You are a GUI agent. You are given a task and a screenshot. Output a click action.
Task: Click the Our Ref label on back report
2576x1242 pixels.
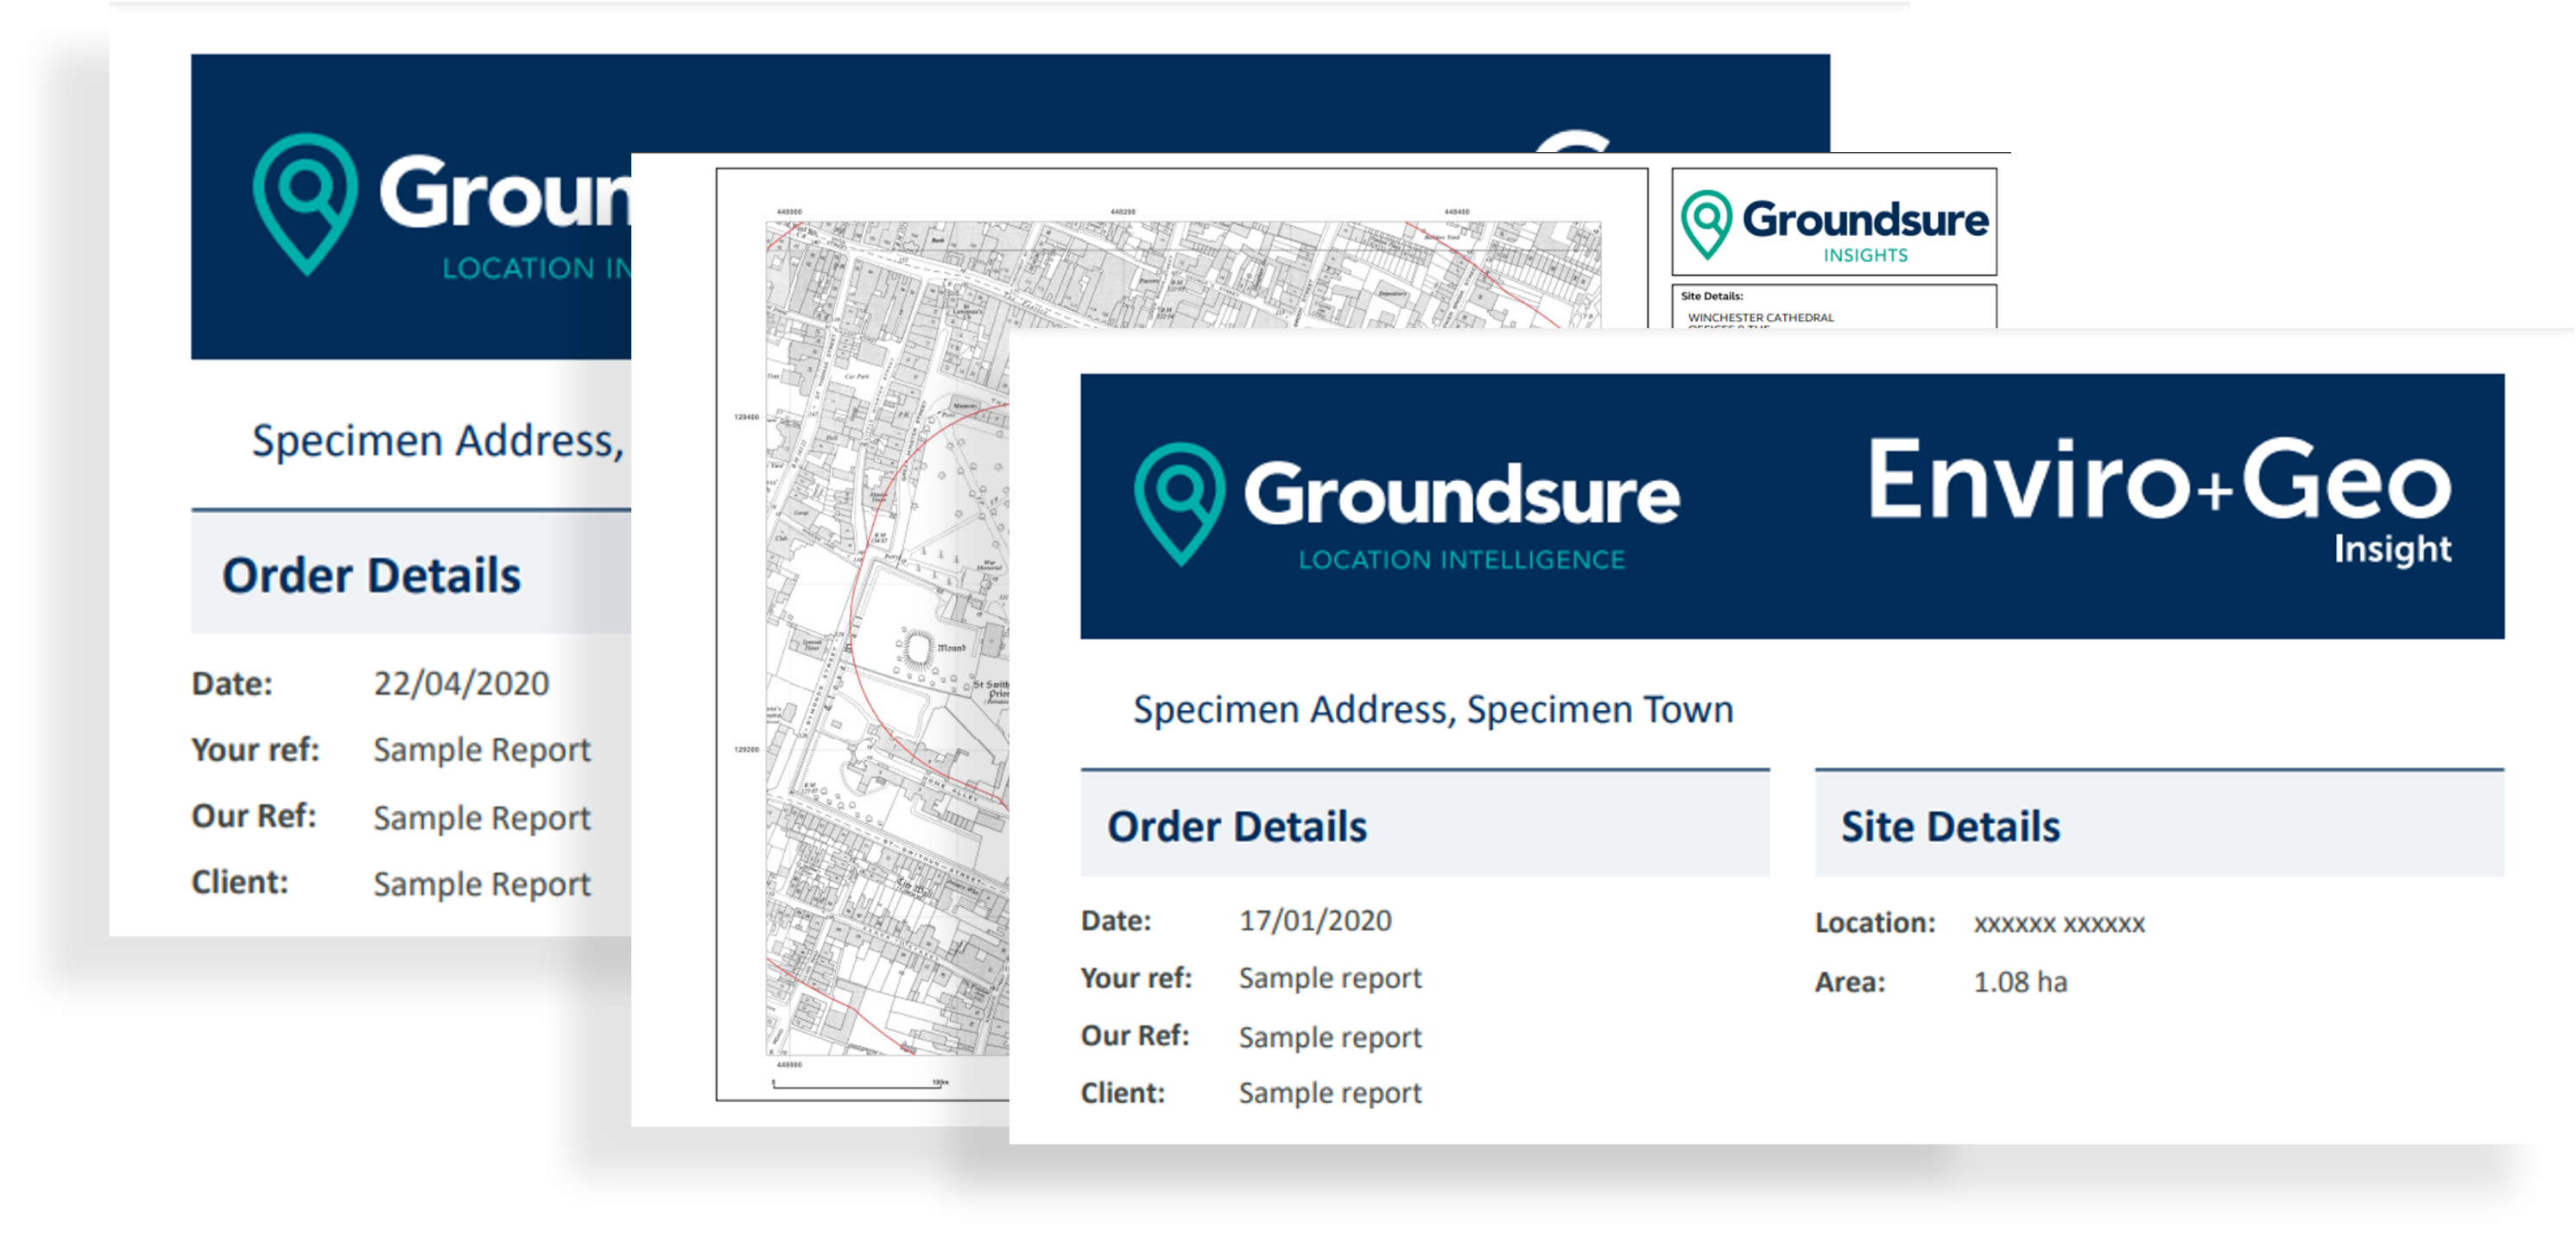pos(254,816)
